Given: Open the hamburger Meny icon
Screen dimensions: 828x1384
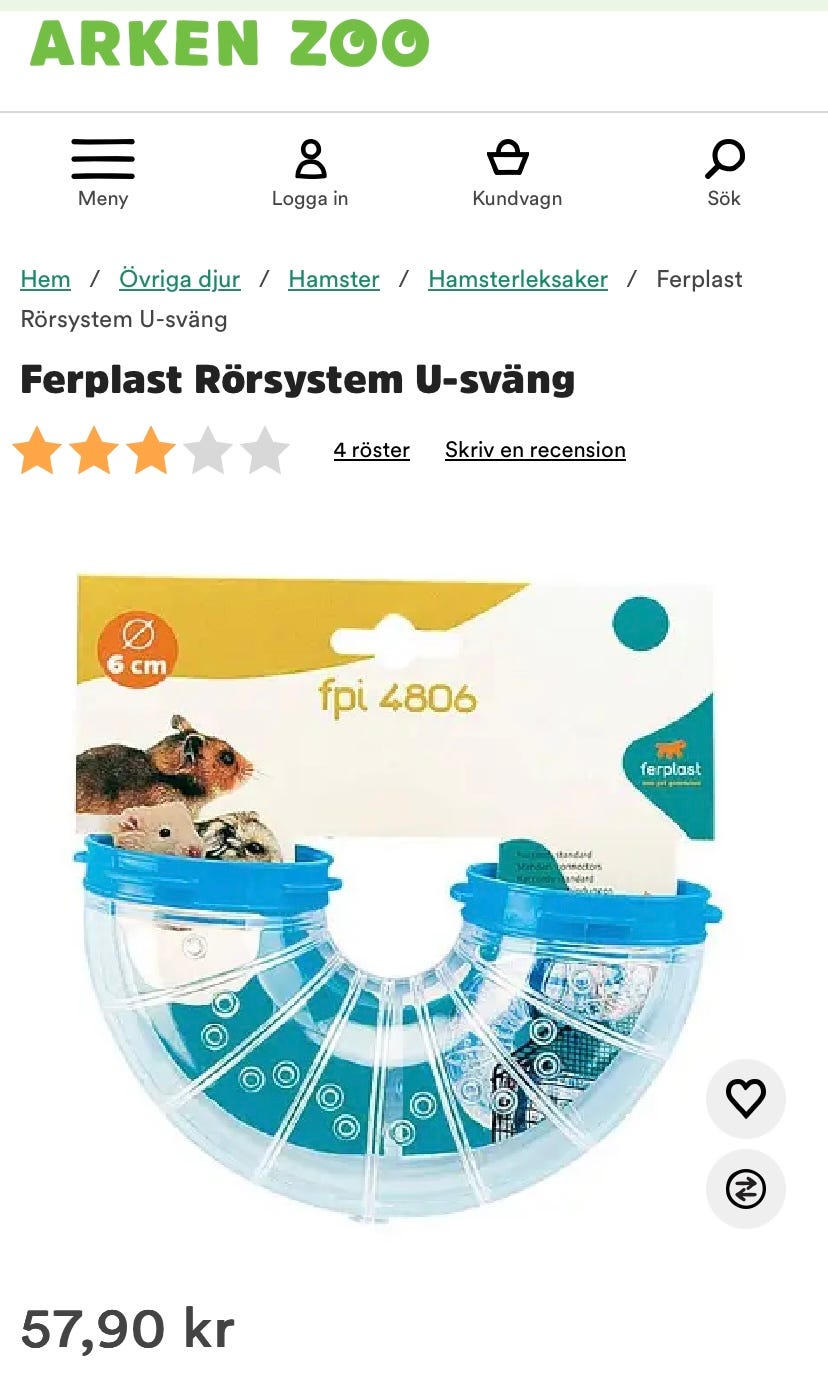Looking at the screenshot, I should coord(103,158).
